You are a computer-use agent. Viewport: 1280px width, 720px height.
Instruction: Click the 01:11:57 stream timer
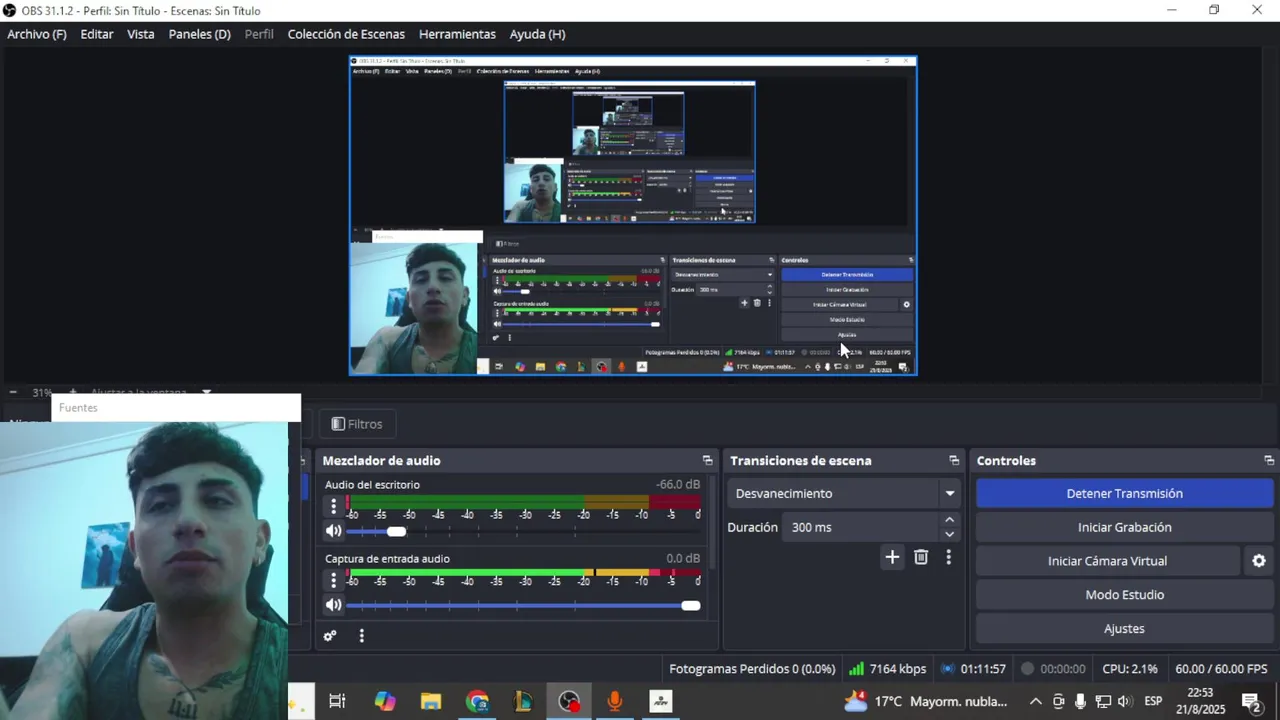983,669
